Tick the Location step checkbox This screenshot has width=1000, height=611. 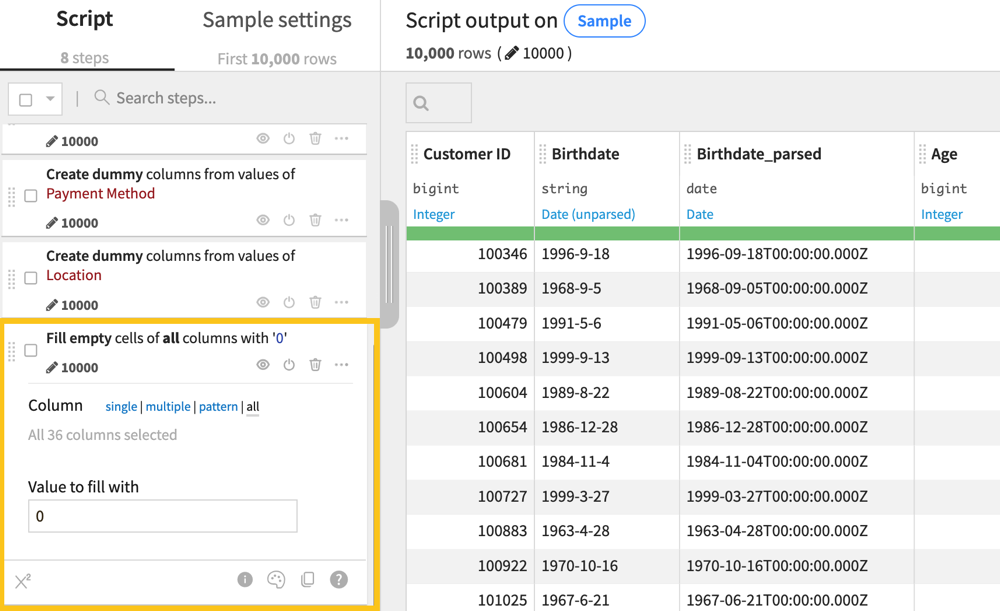[31, 278]
